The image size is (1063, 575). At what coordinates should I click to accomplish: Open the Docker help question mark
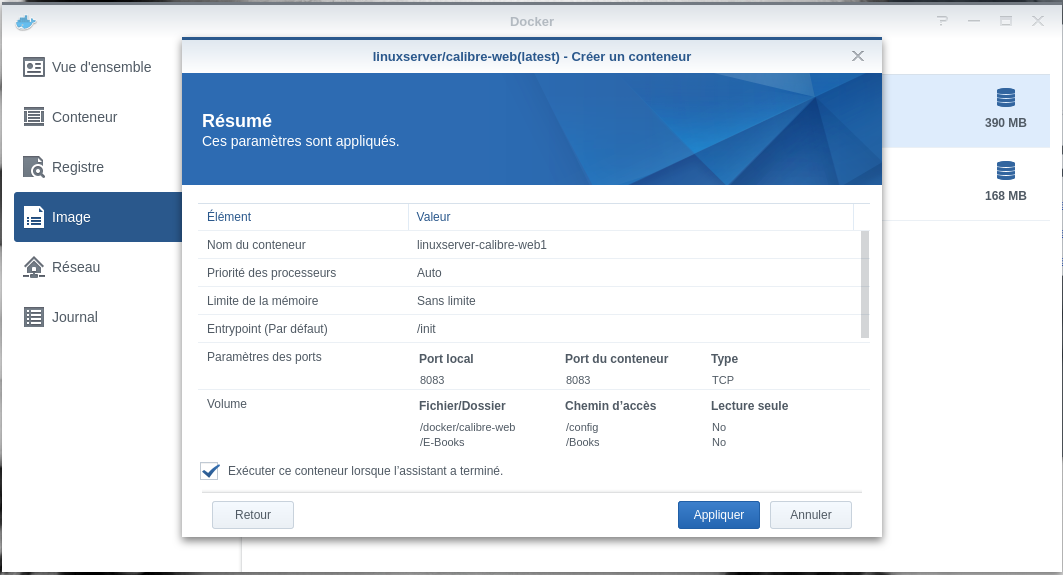pos(941,21)
